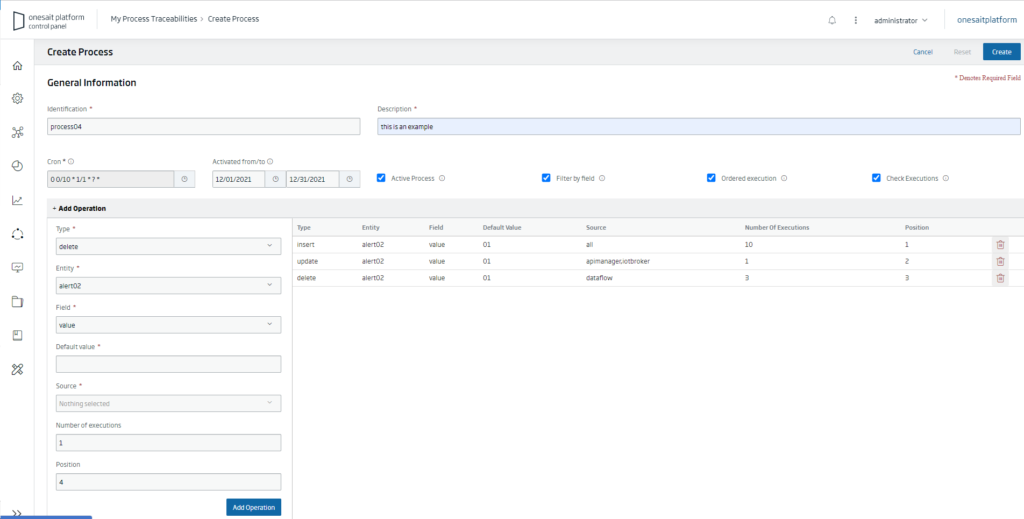Open notifications bell icon
1024x519 pixels.
[x=832, y=20]
